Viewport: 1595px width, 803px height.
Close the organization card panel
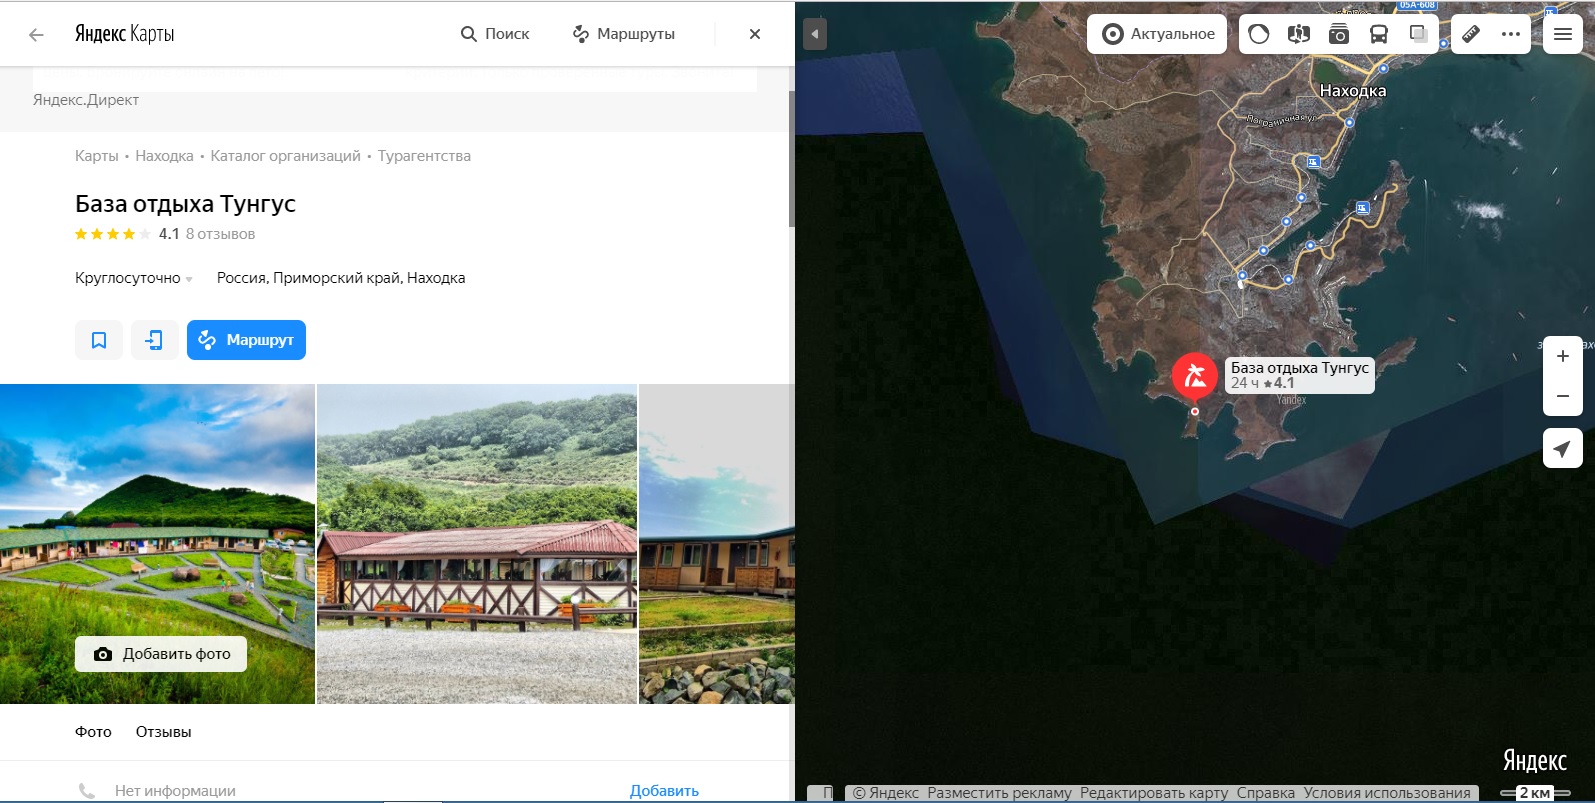click(x=755, y=34)
